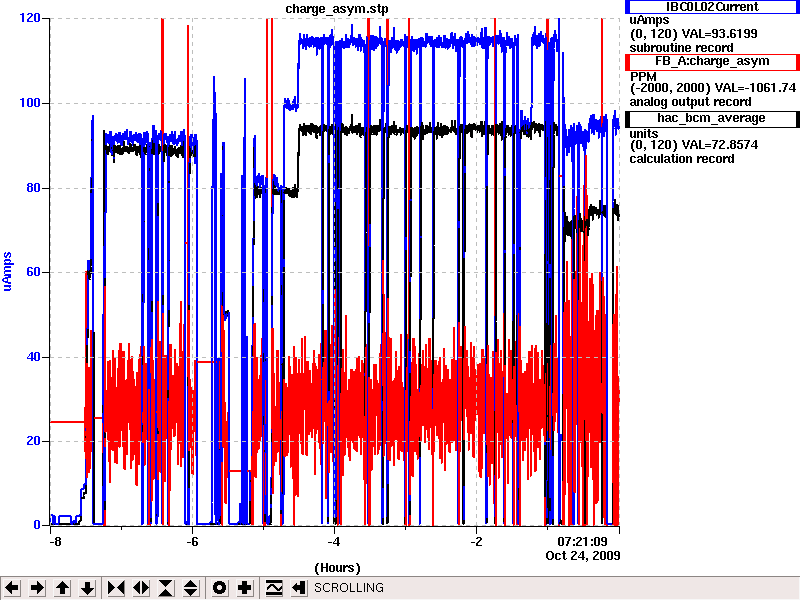Select the hac_bcm_average legend entry

pyautogui.click(x=712, y=118)
